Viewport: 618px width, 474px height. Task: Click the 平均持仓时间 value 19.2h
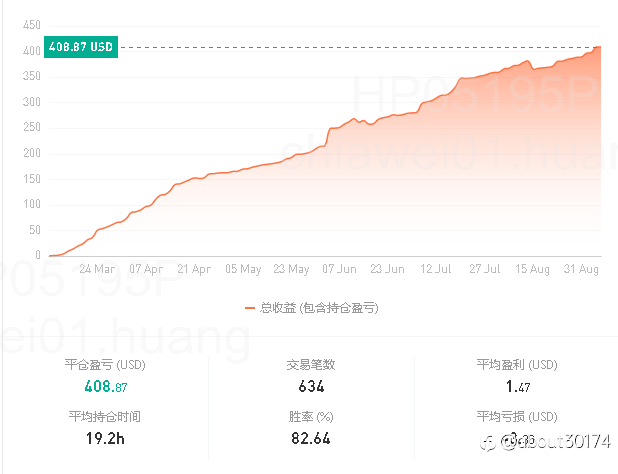pos(104,437)
